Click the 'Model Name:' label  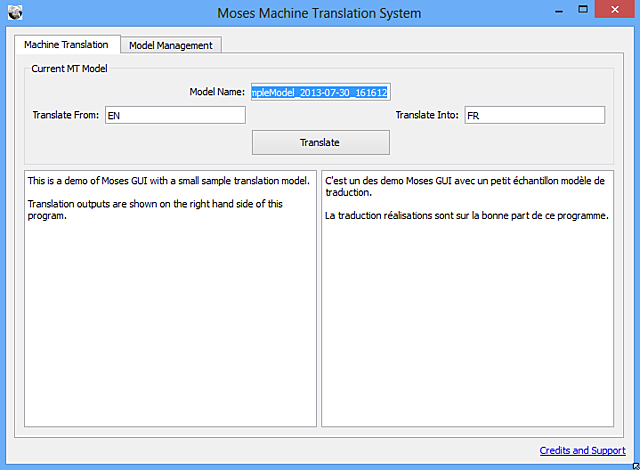pos(217,92)
